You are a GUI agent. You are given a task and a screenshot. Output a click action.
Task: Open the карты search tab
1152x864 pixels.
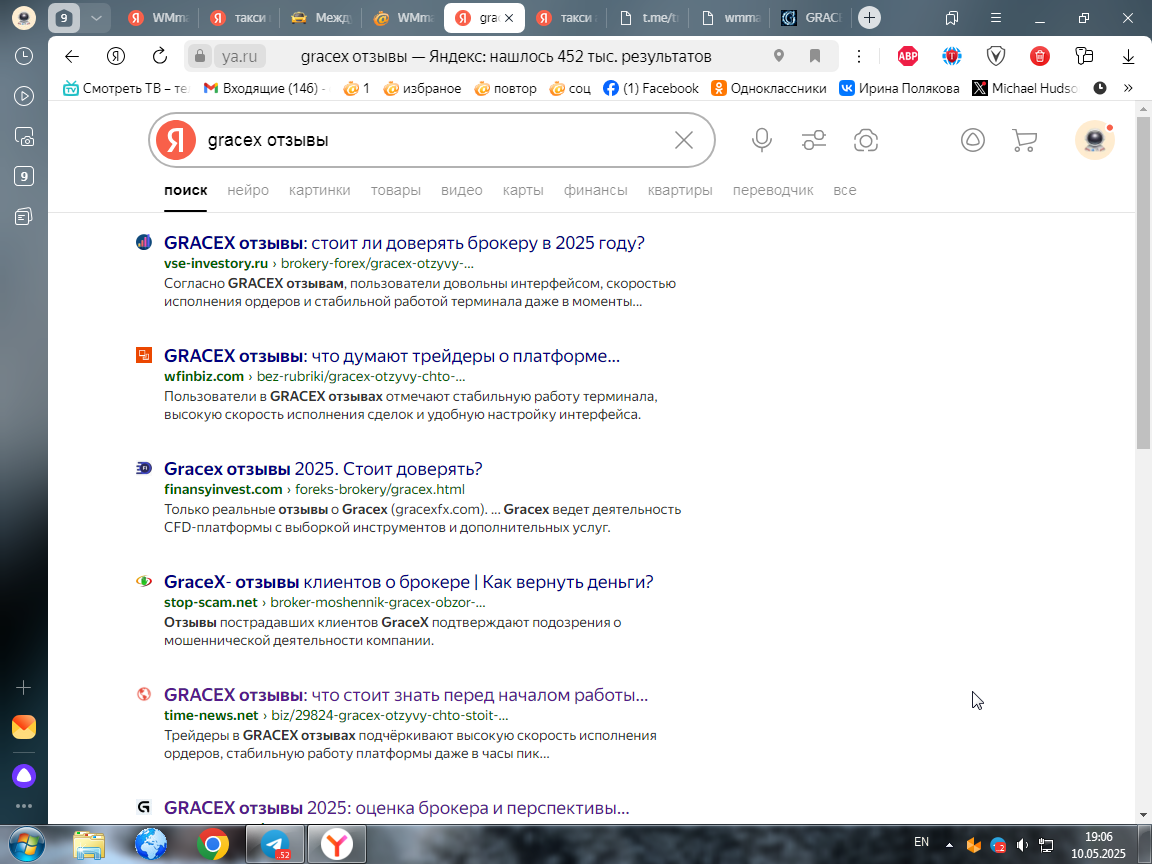click(x=523, y=190)
